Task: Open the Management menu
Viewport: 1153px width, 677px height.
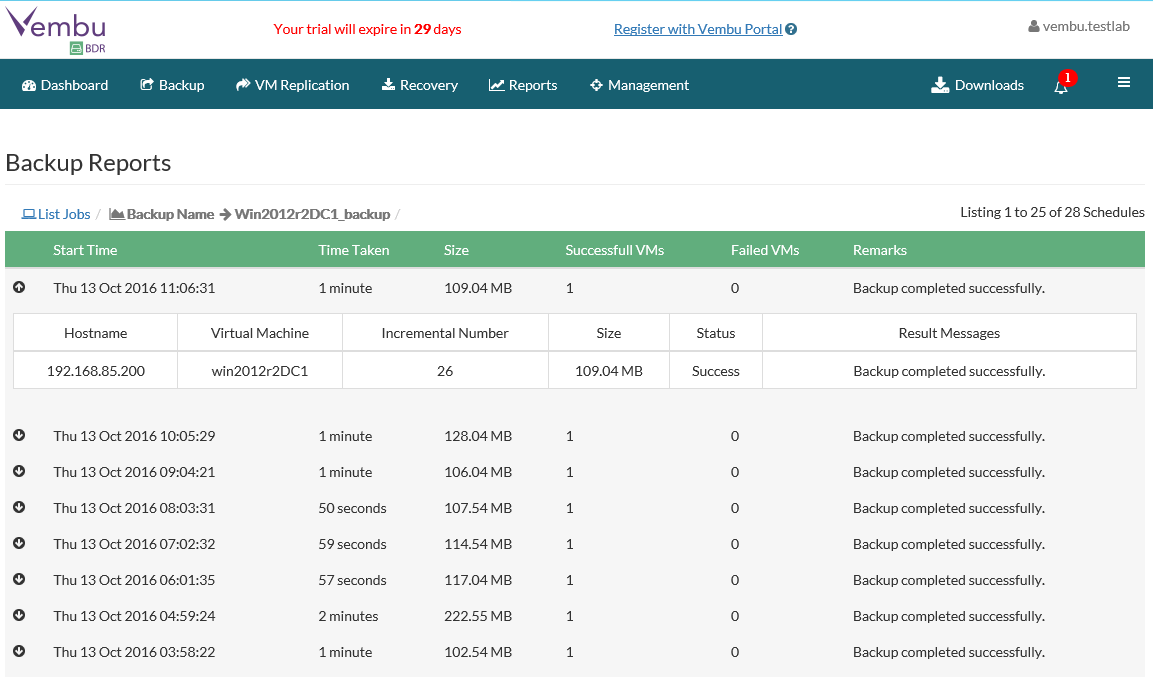Action: (x=639, y=85)
